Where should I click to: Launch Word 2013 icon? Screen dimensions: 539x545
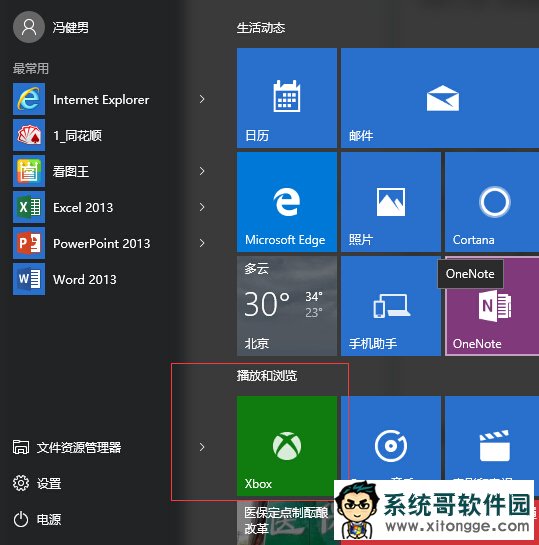[29, 279]
